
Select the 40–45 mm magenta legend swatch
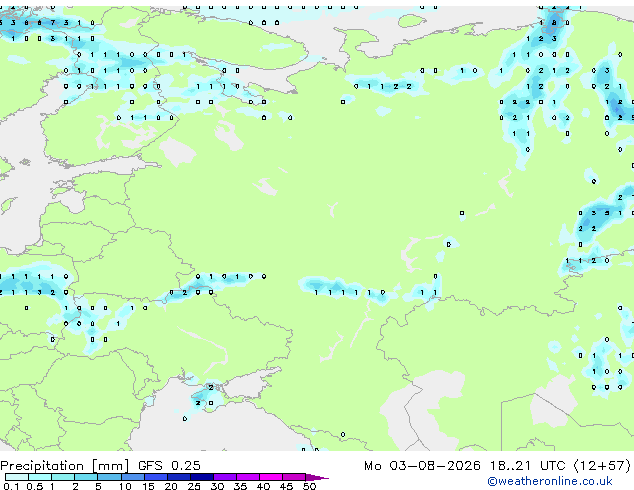271,477
